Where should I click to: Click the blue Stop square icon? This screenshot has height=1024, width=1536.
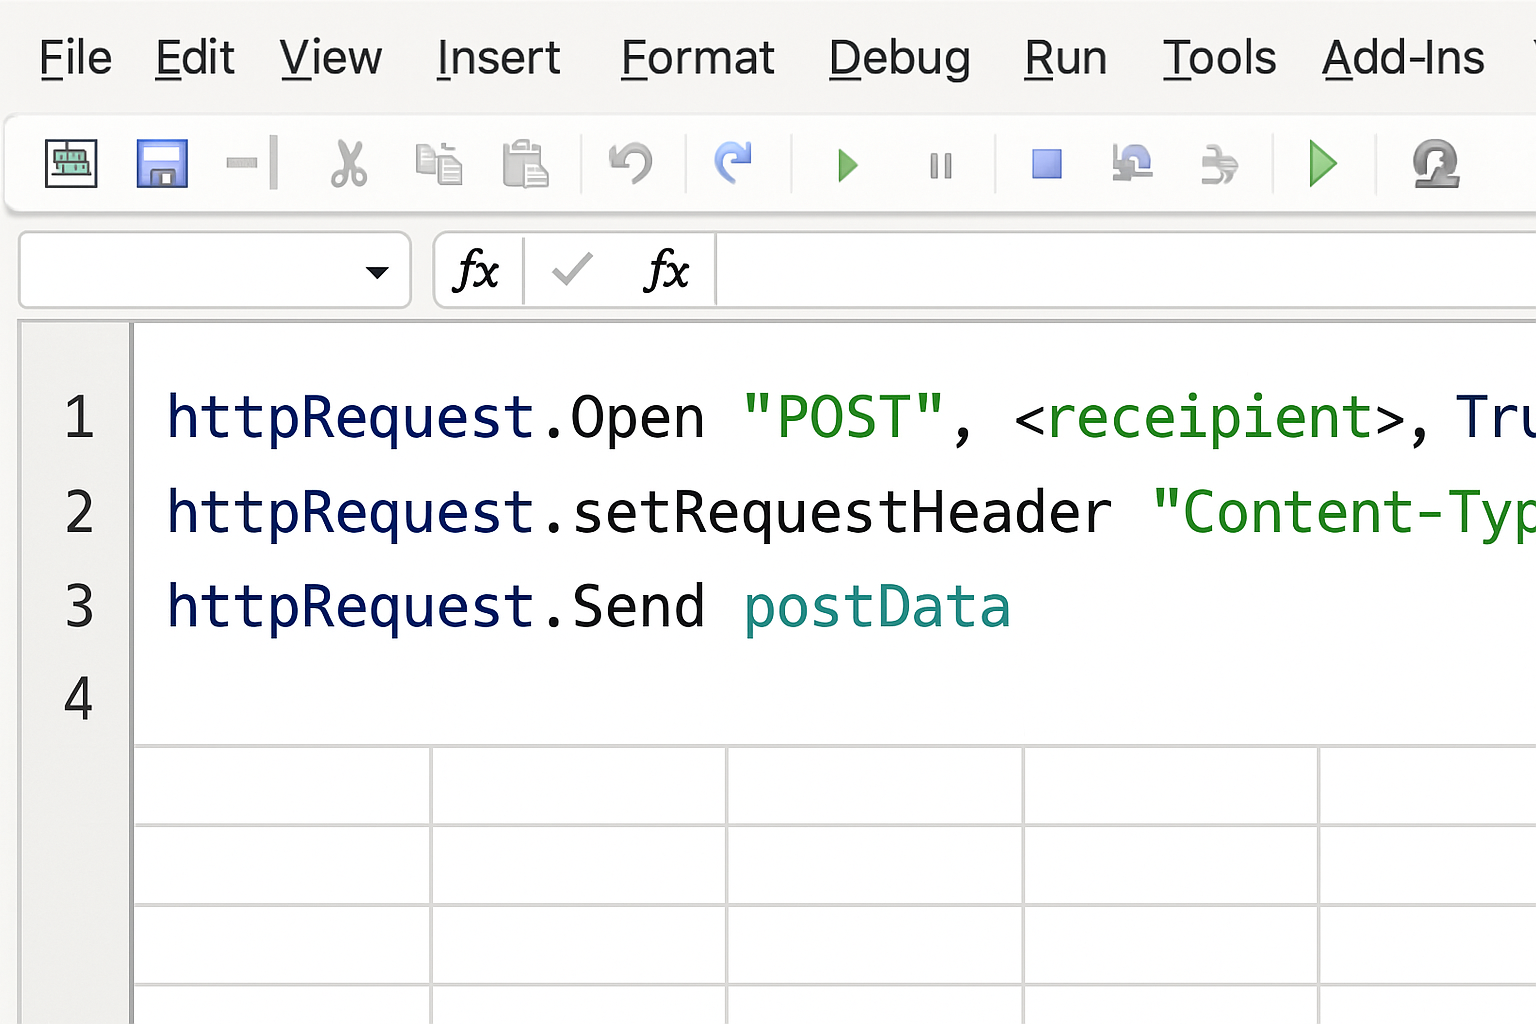pos(1047,164)
